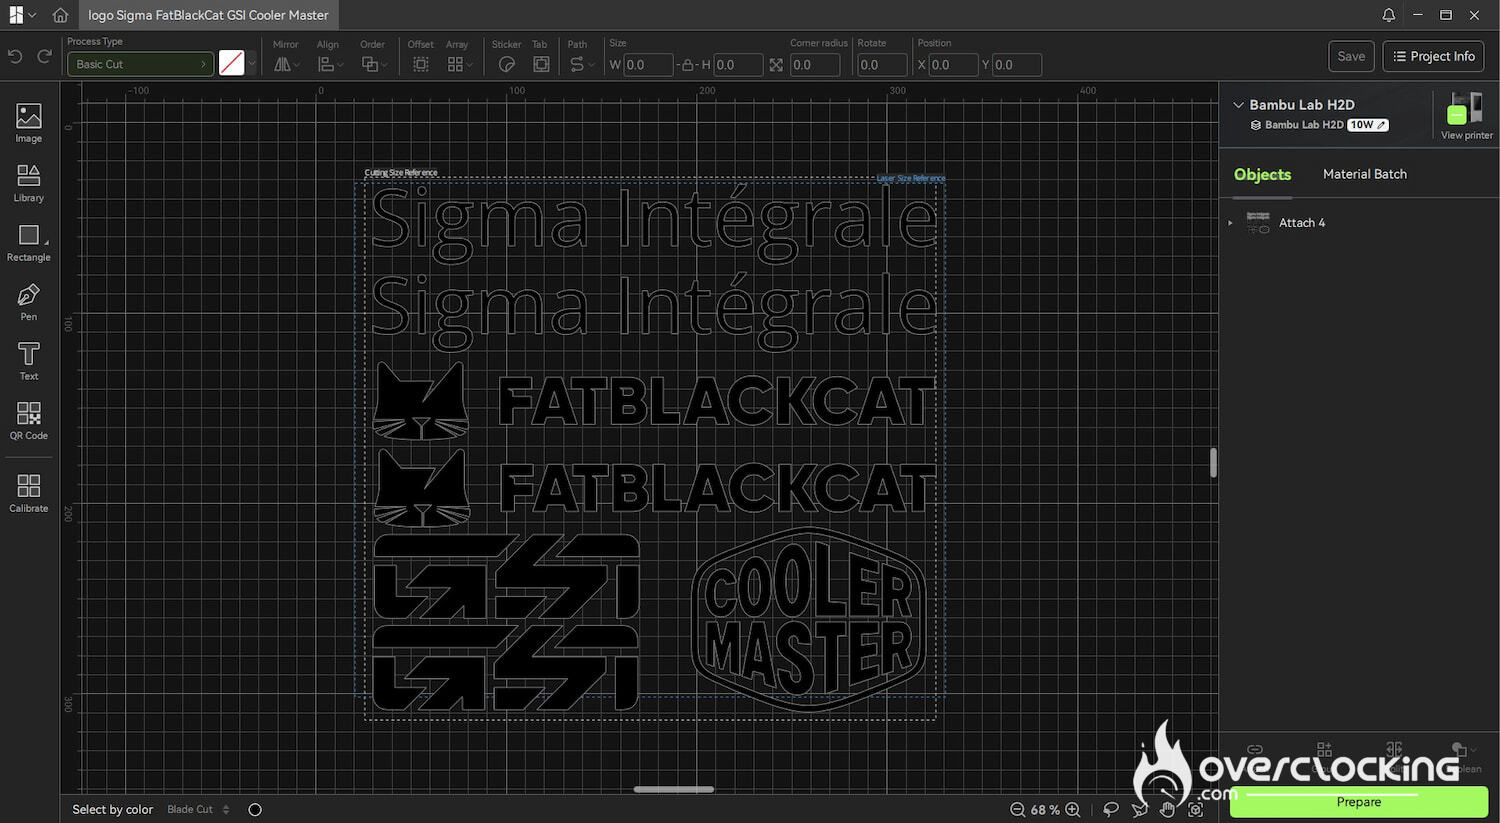
Task: Open the Array dropdown
Action: point(460,64)
